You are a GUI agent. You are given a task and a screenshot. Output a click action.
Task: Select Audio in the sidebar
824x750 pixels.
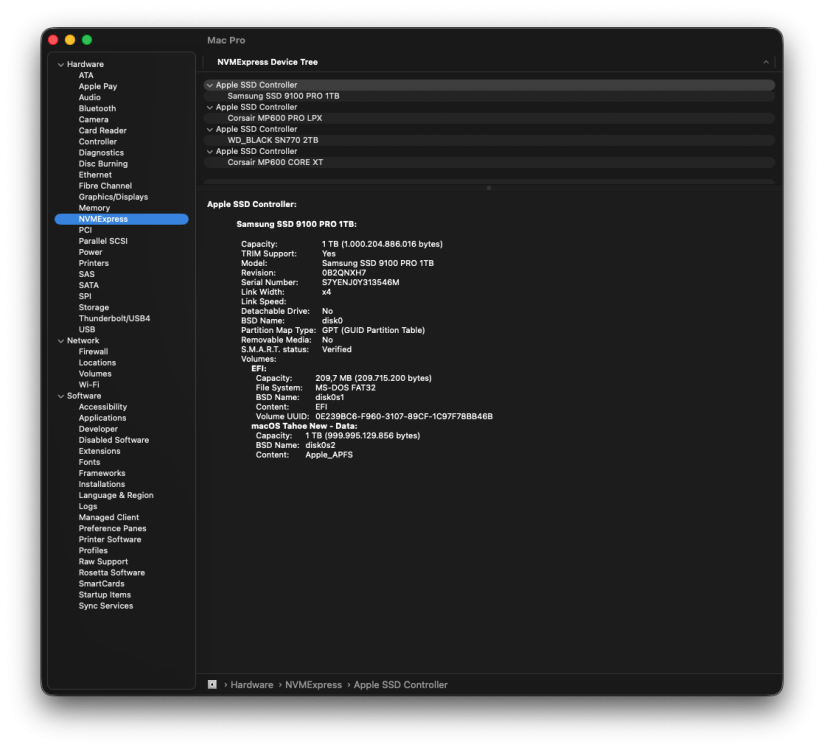click(x=90, y=97)
